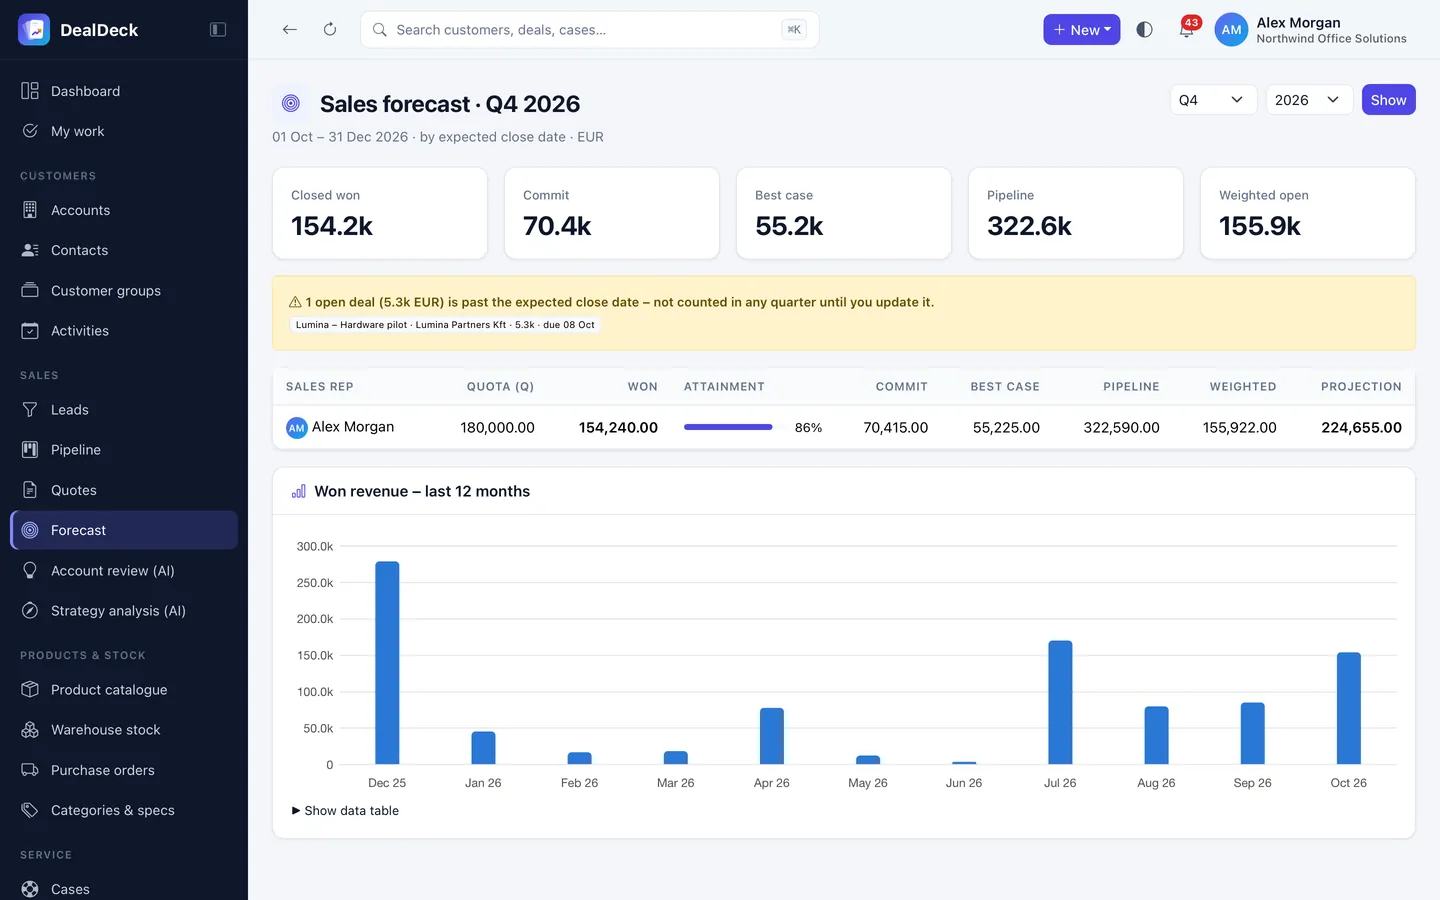Click the Pipeline board icon

30,450
